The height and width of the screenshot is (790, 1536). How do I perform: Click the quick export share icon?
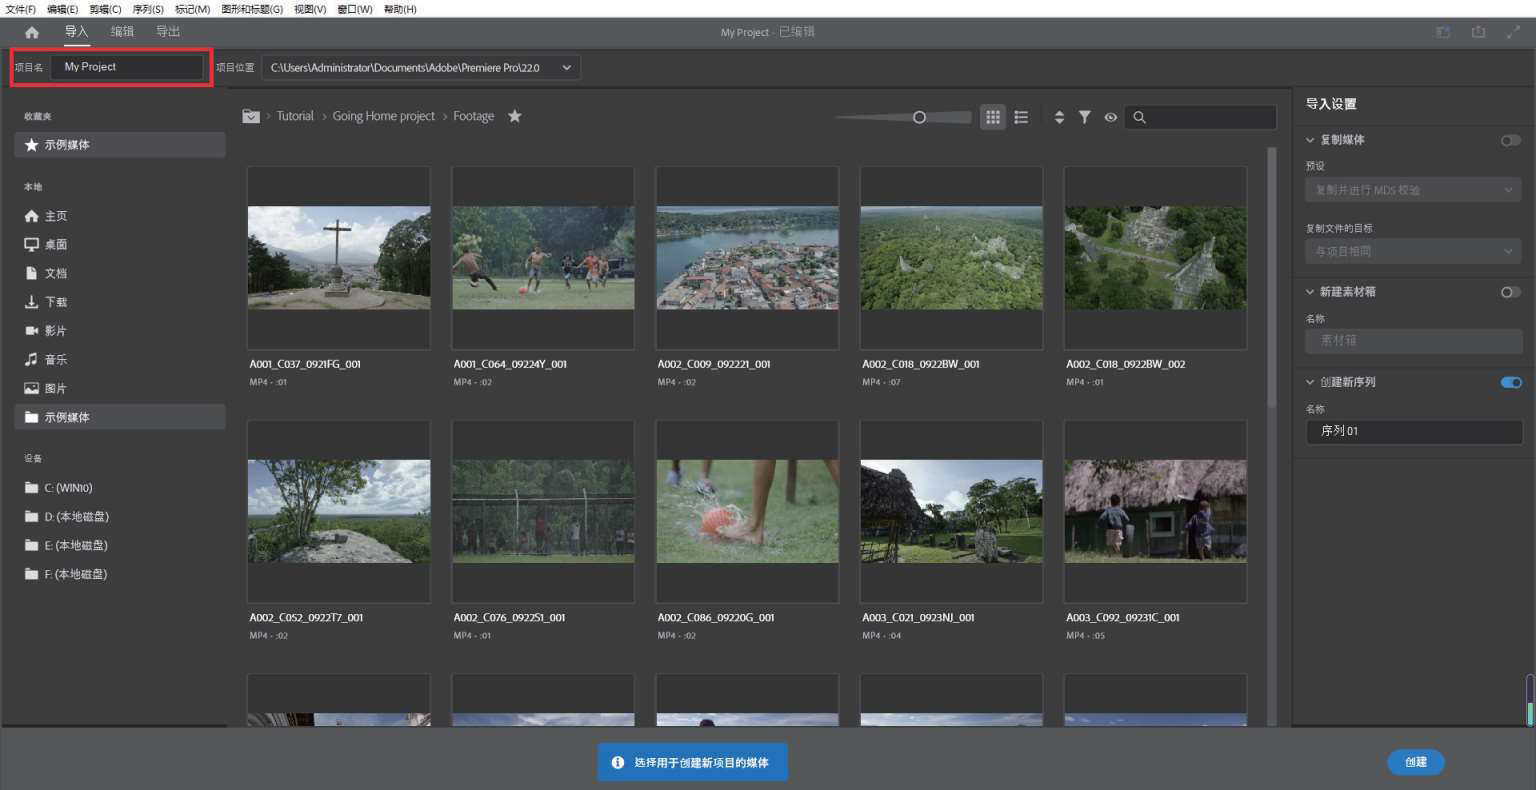coord(1478,32)
